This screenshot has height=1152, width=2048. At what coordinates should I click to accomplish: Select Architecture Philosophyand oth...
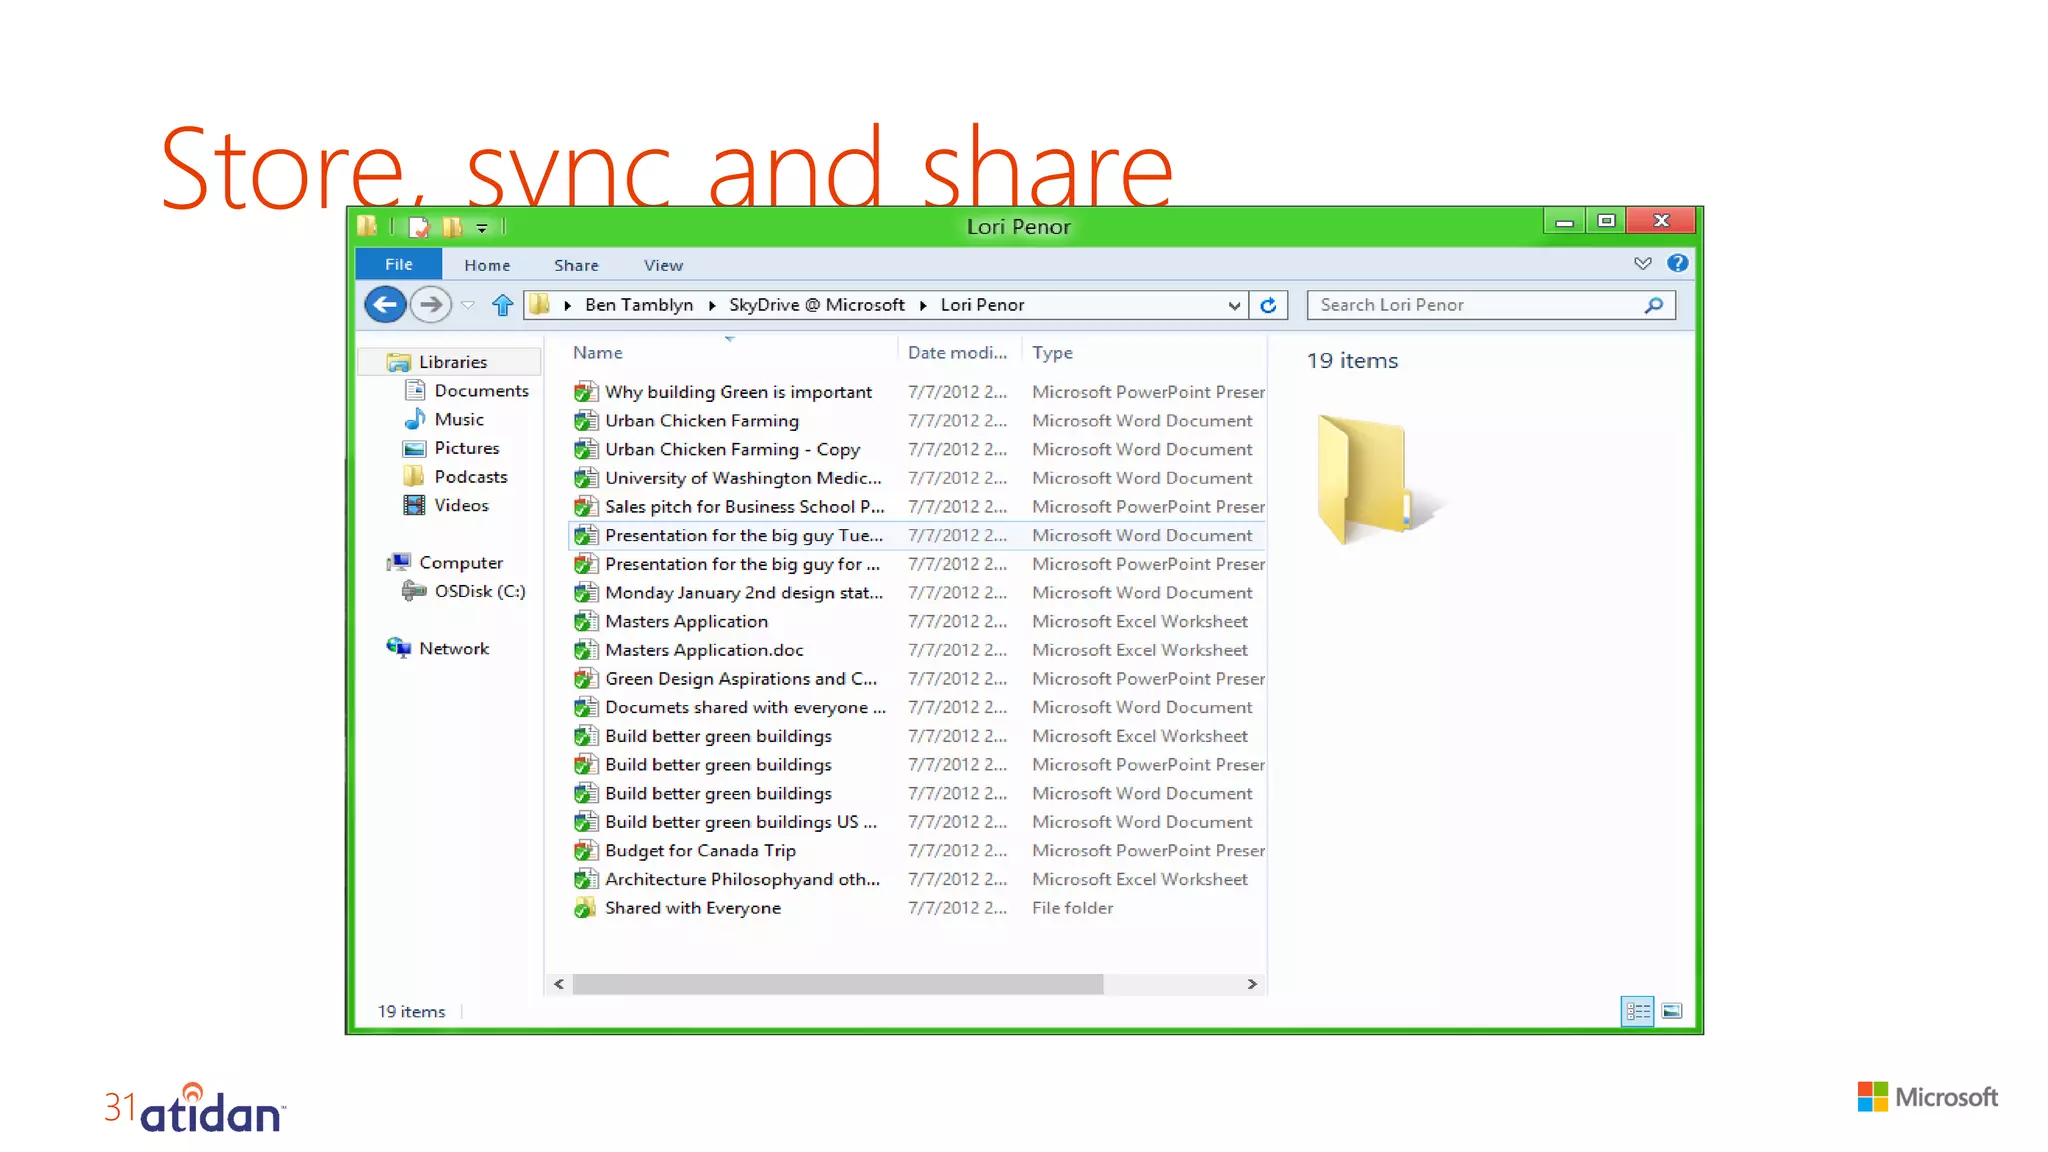743,880
